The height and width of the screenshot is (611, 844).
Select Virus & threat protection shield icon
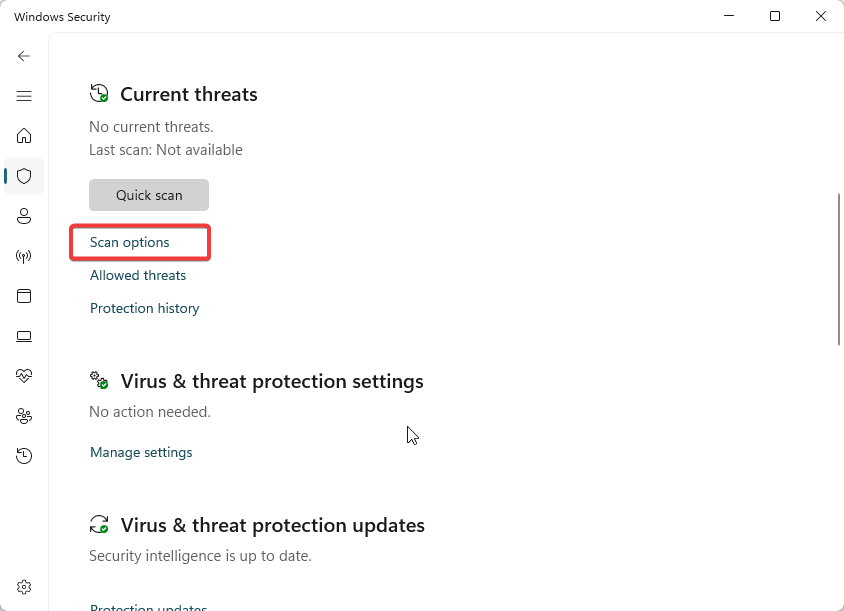tap(24, 176)
